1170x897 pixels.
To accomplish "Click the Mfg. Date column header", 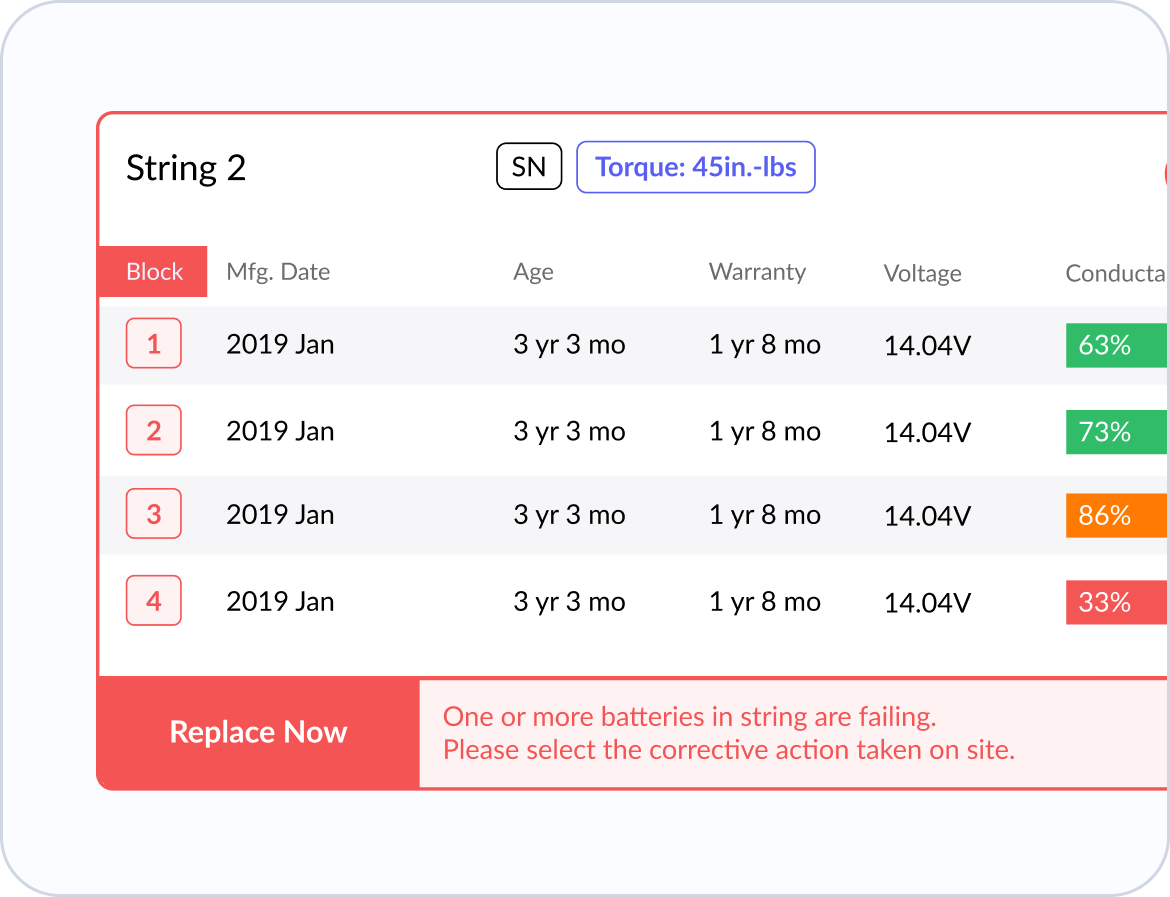I will [278, 272].
